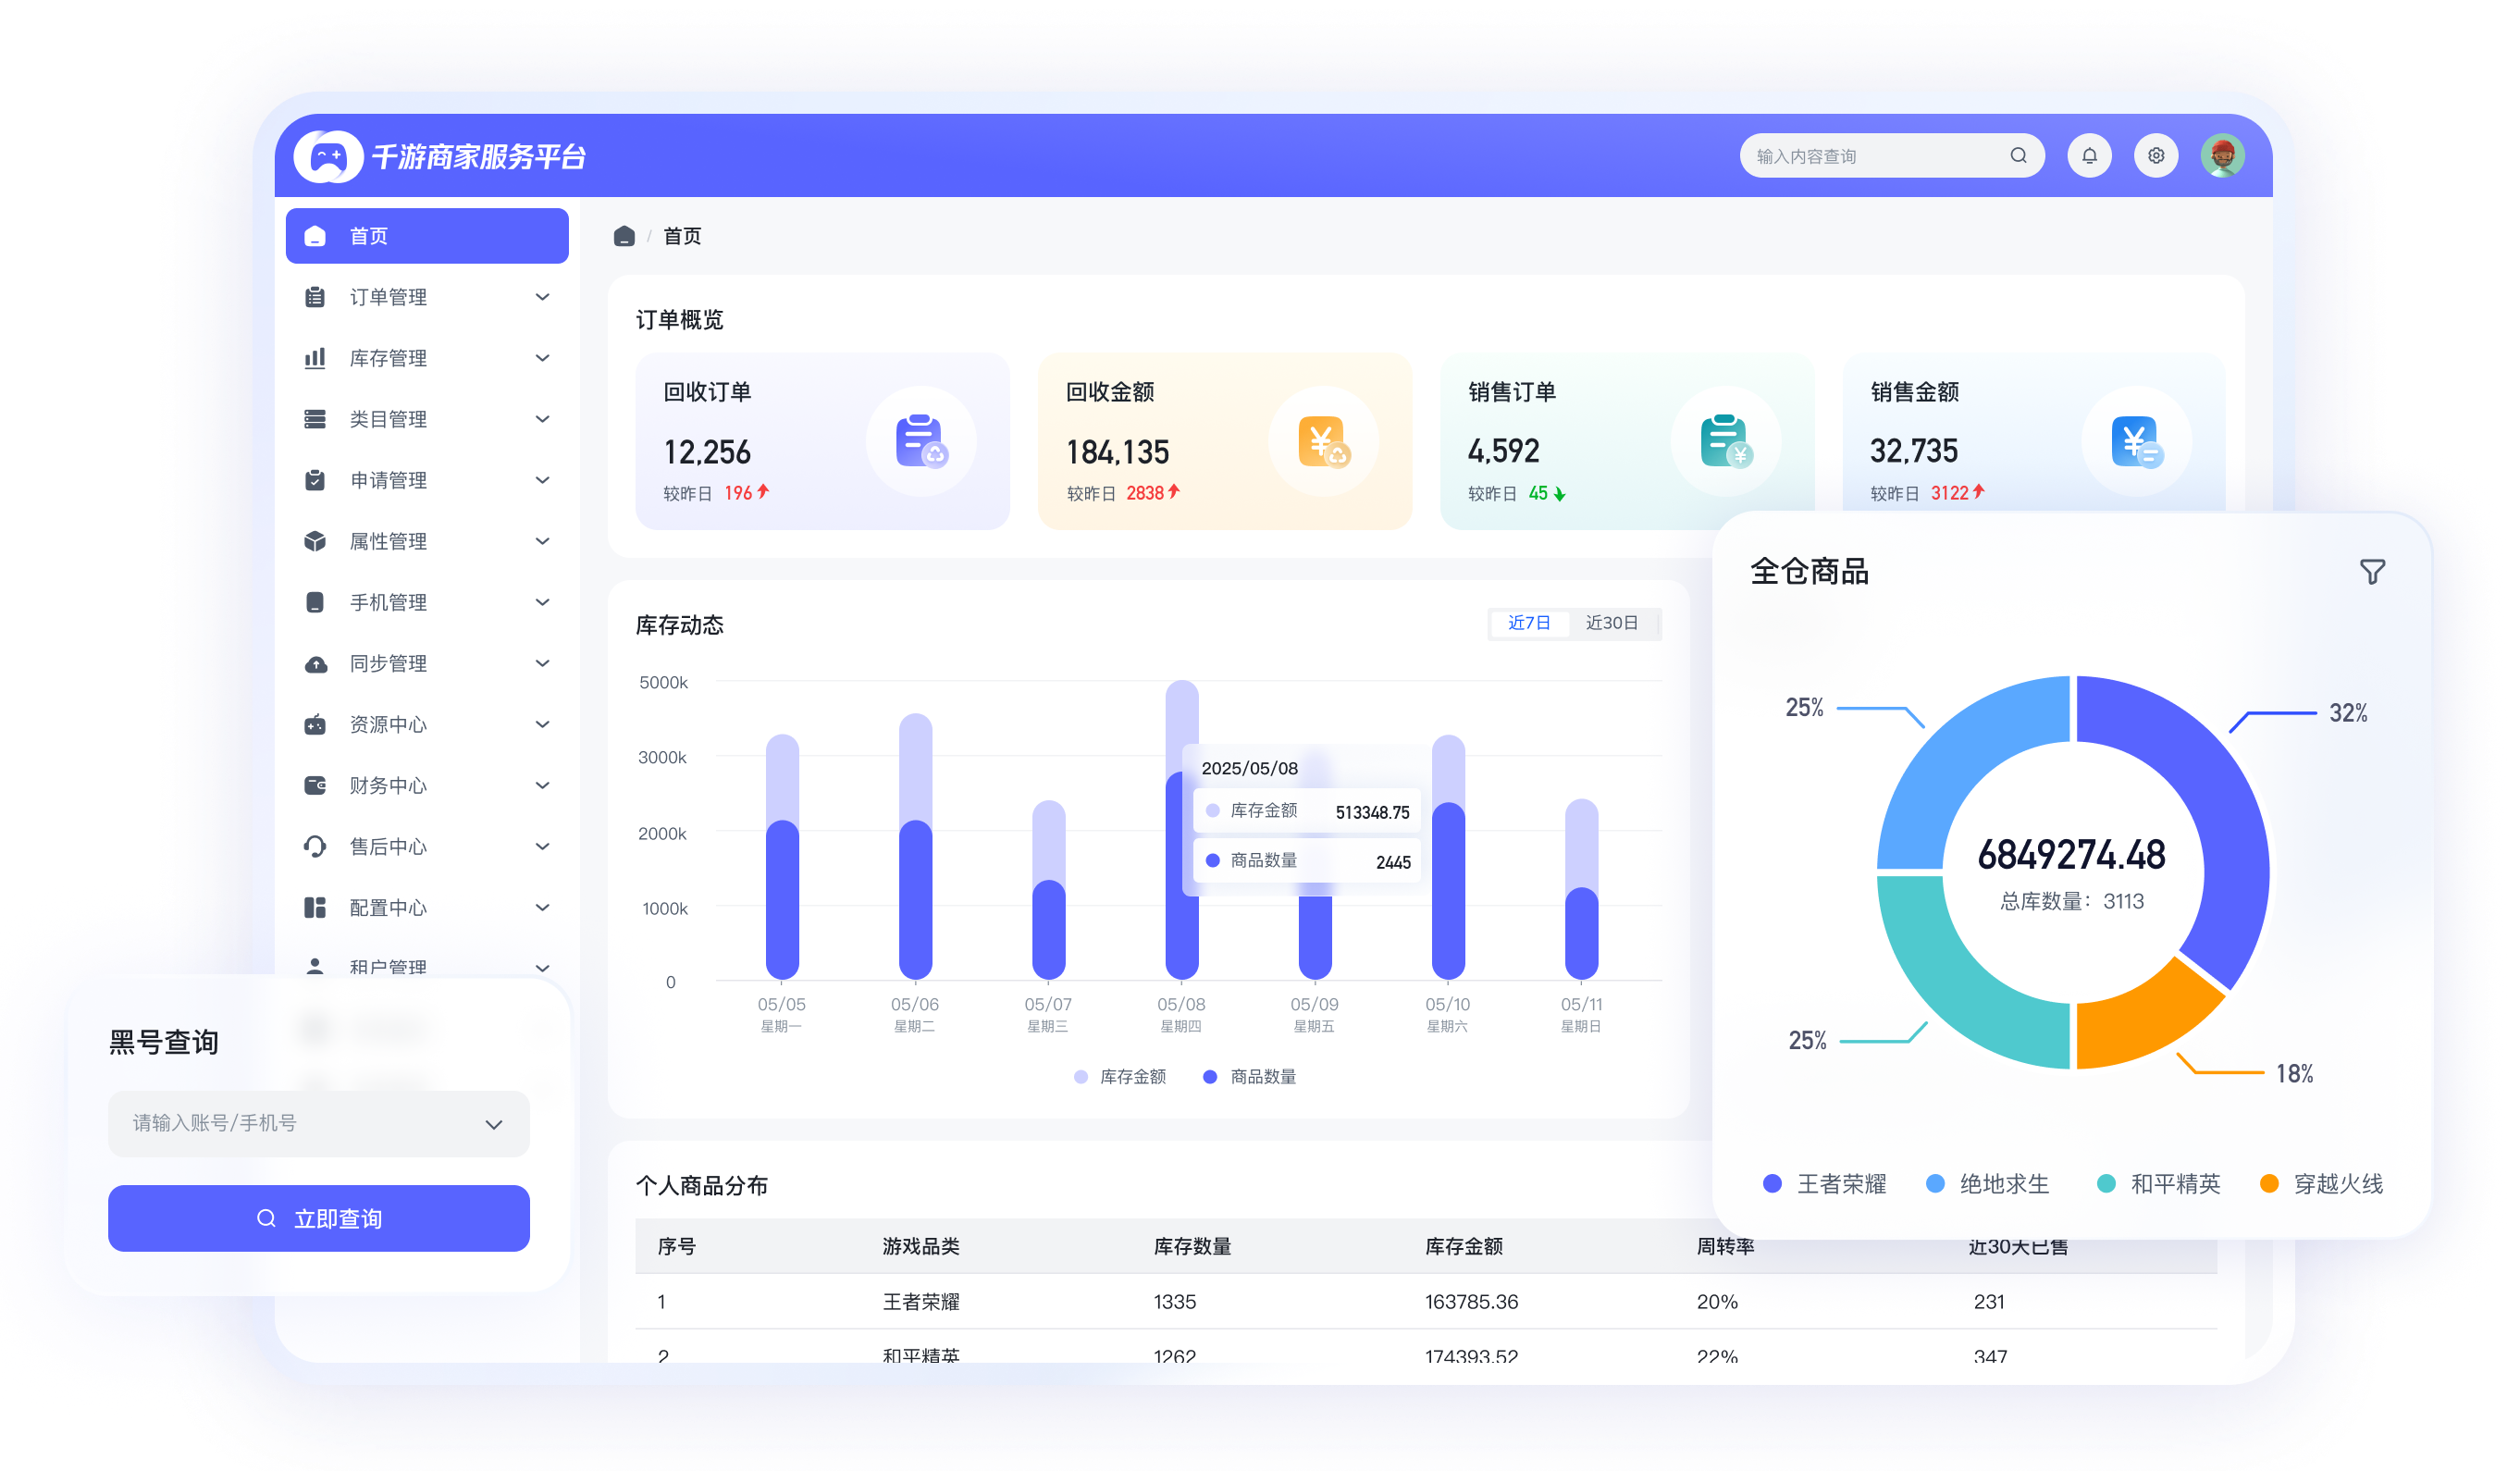Select the 属性管理 box icon
The height and width of the screenshot is (1471, 2520).
(x=315, y=541)
